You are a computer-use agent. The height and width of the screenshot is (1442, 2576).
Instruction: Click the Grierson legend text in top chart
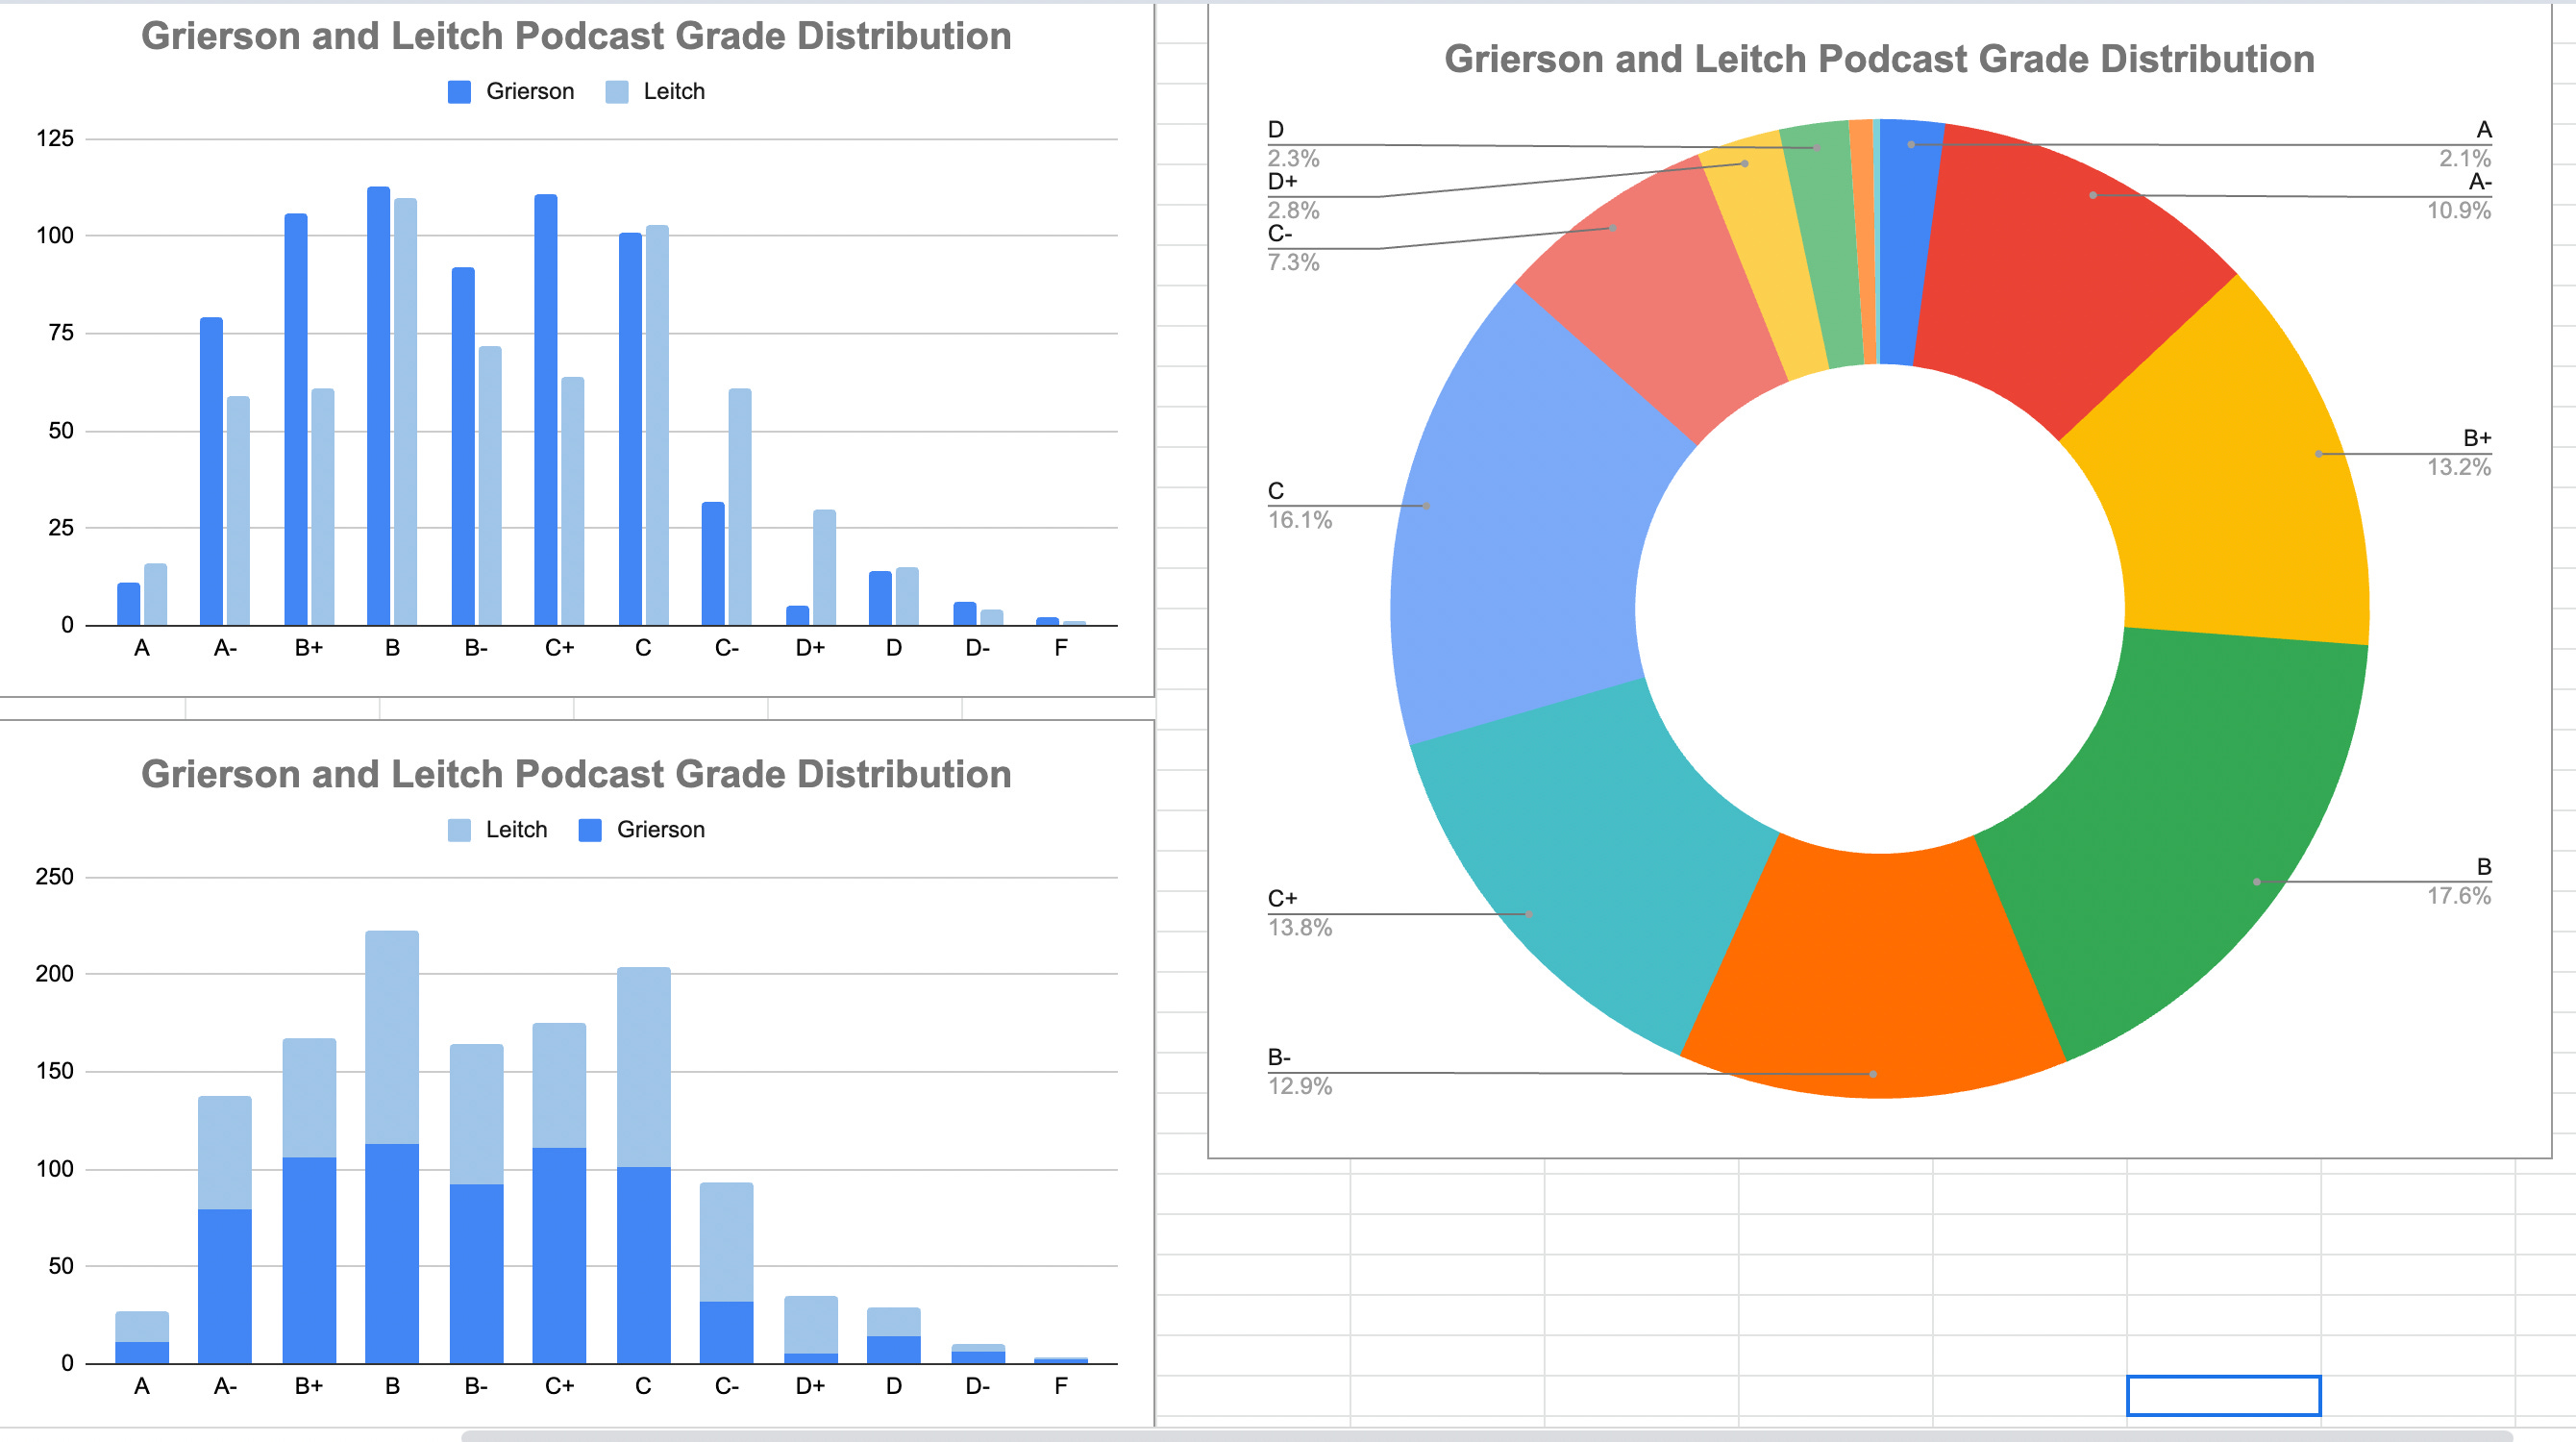(x=530, y=92)
